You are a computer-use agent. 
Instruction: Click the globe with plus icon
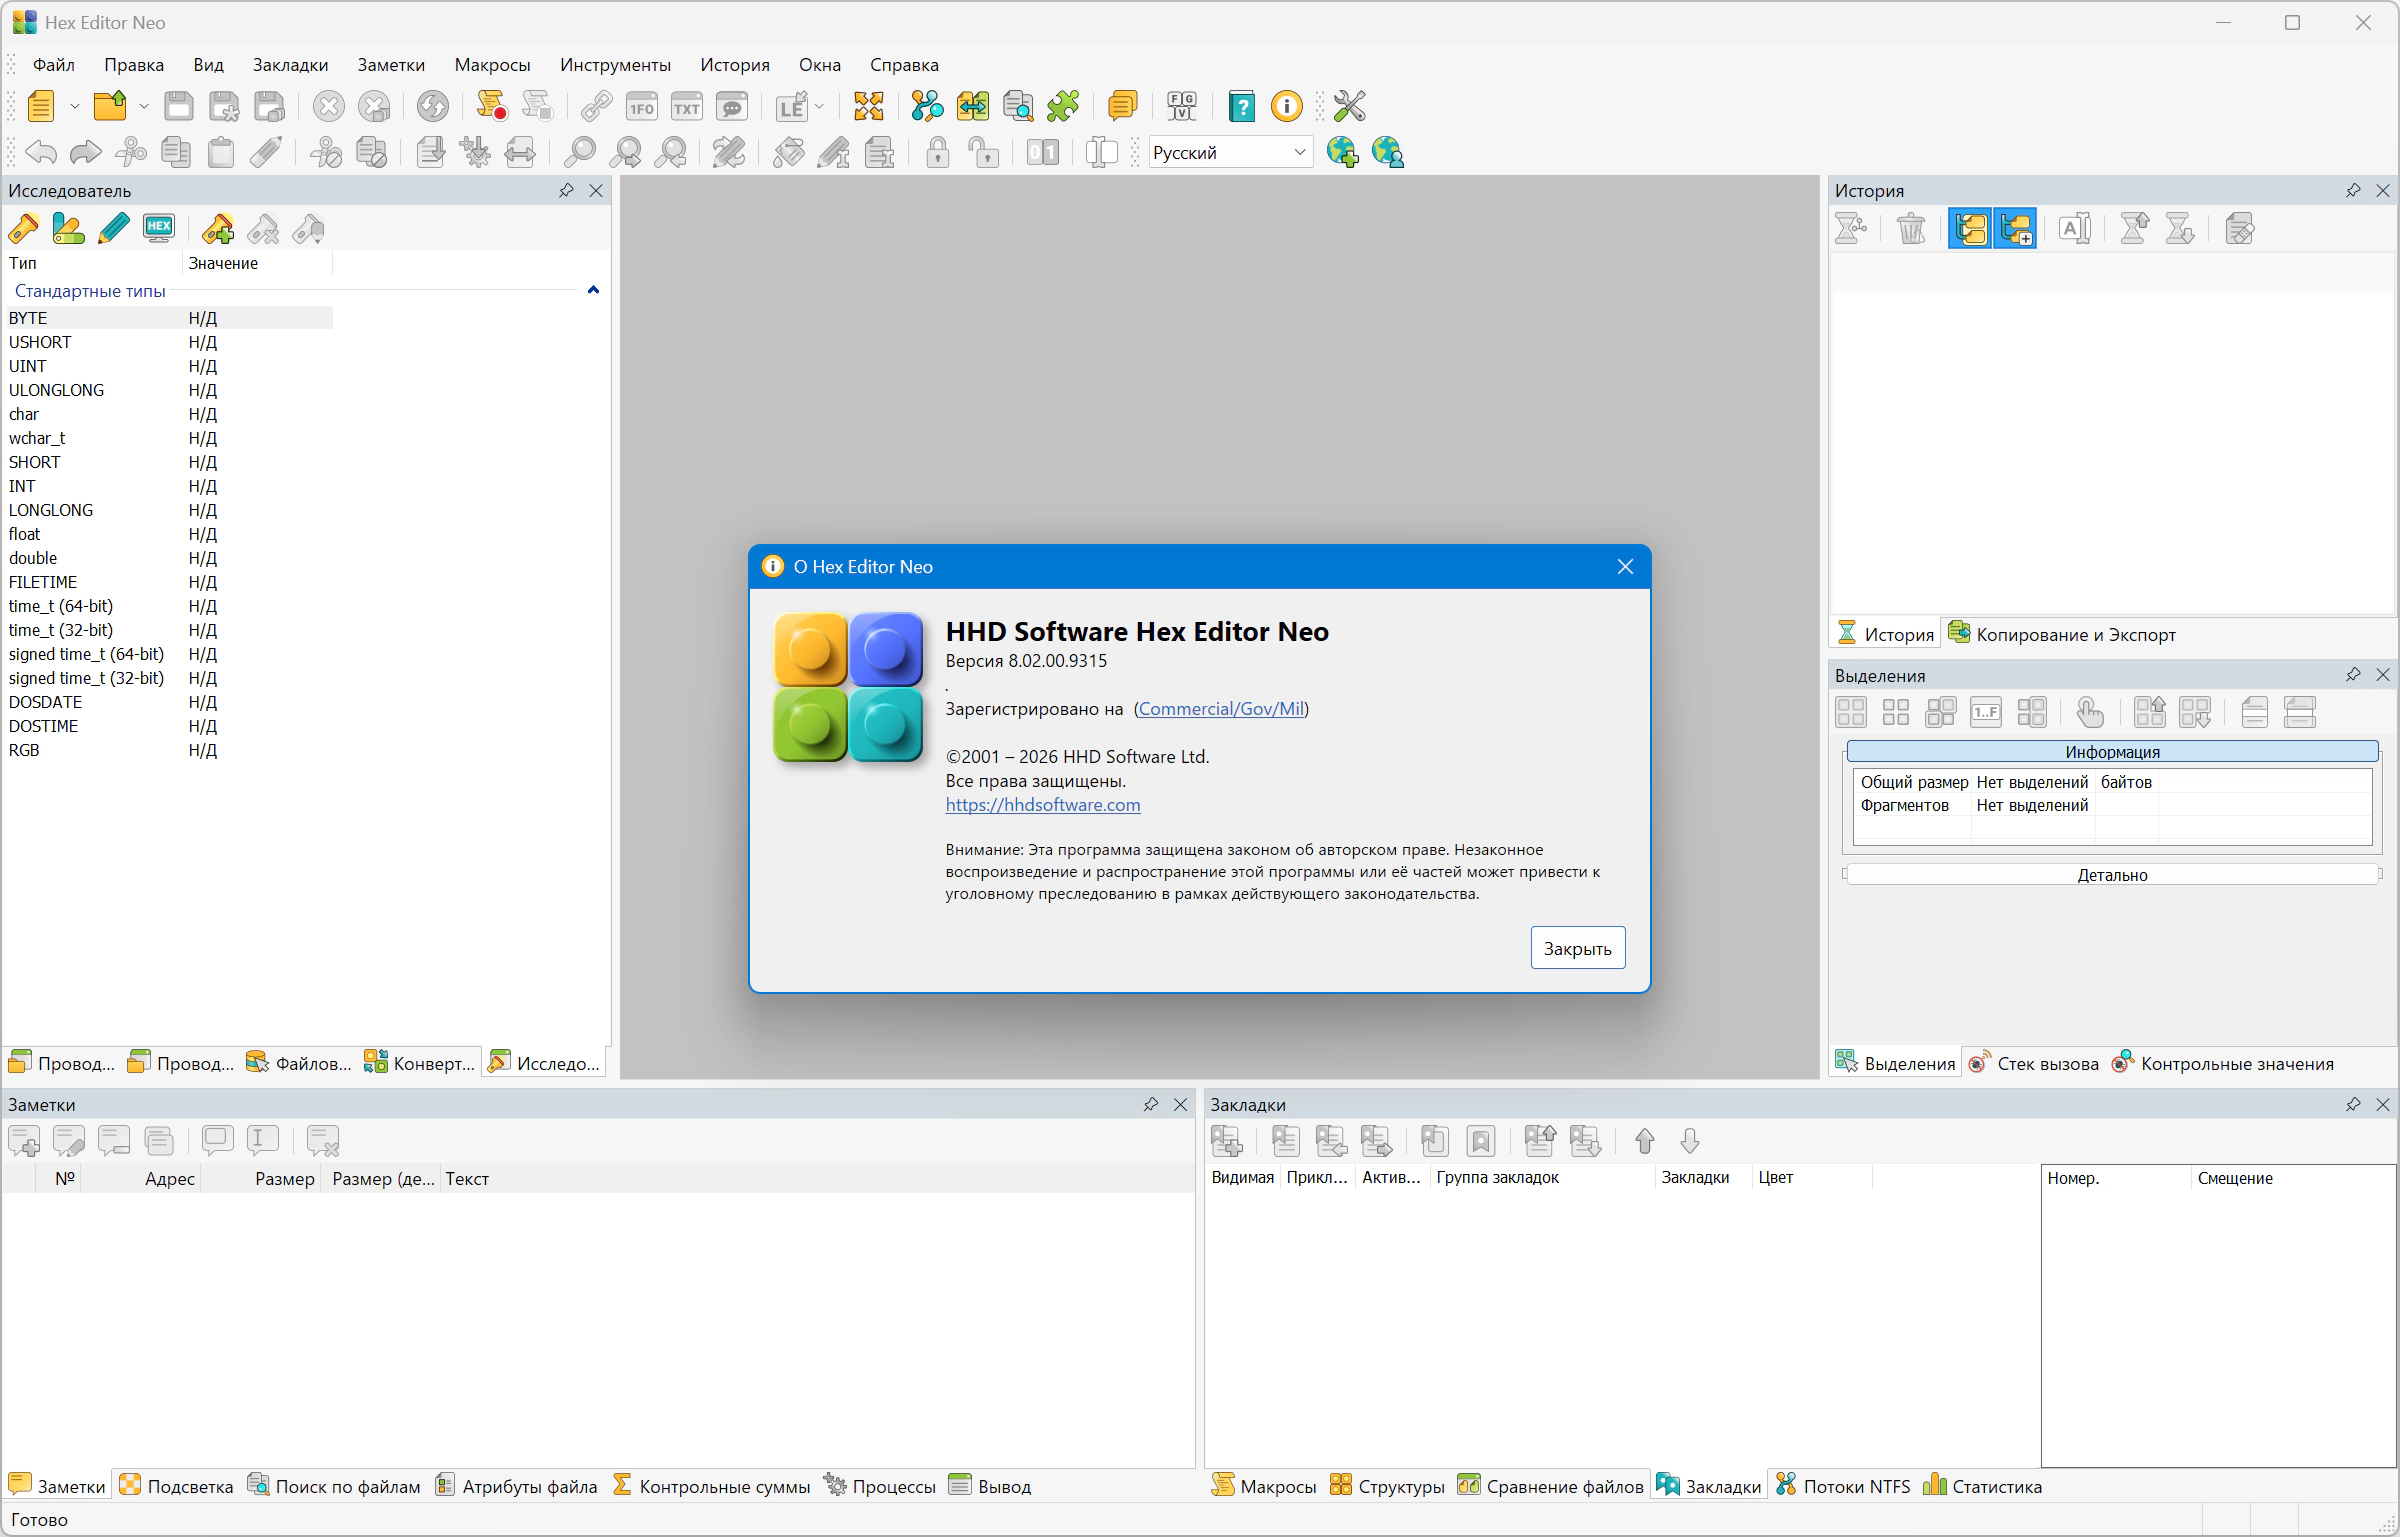pyautogui.click(x=1342, y=152)
